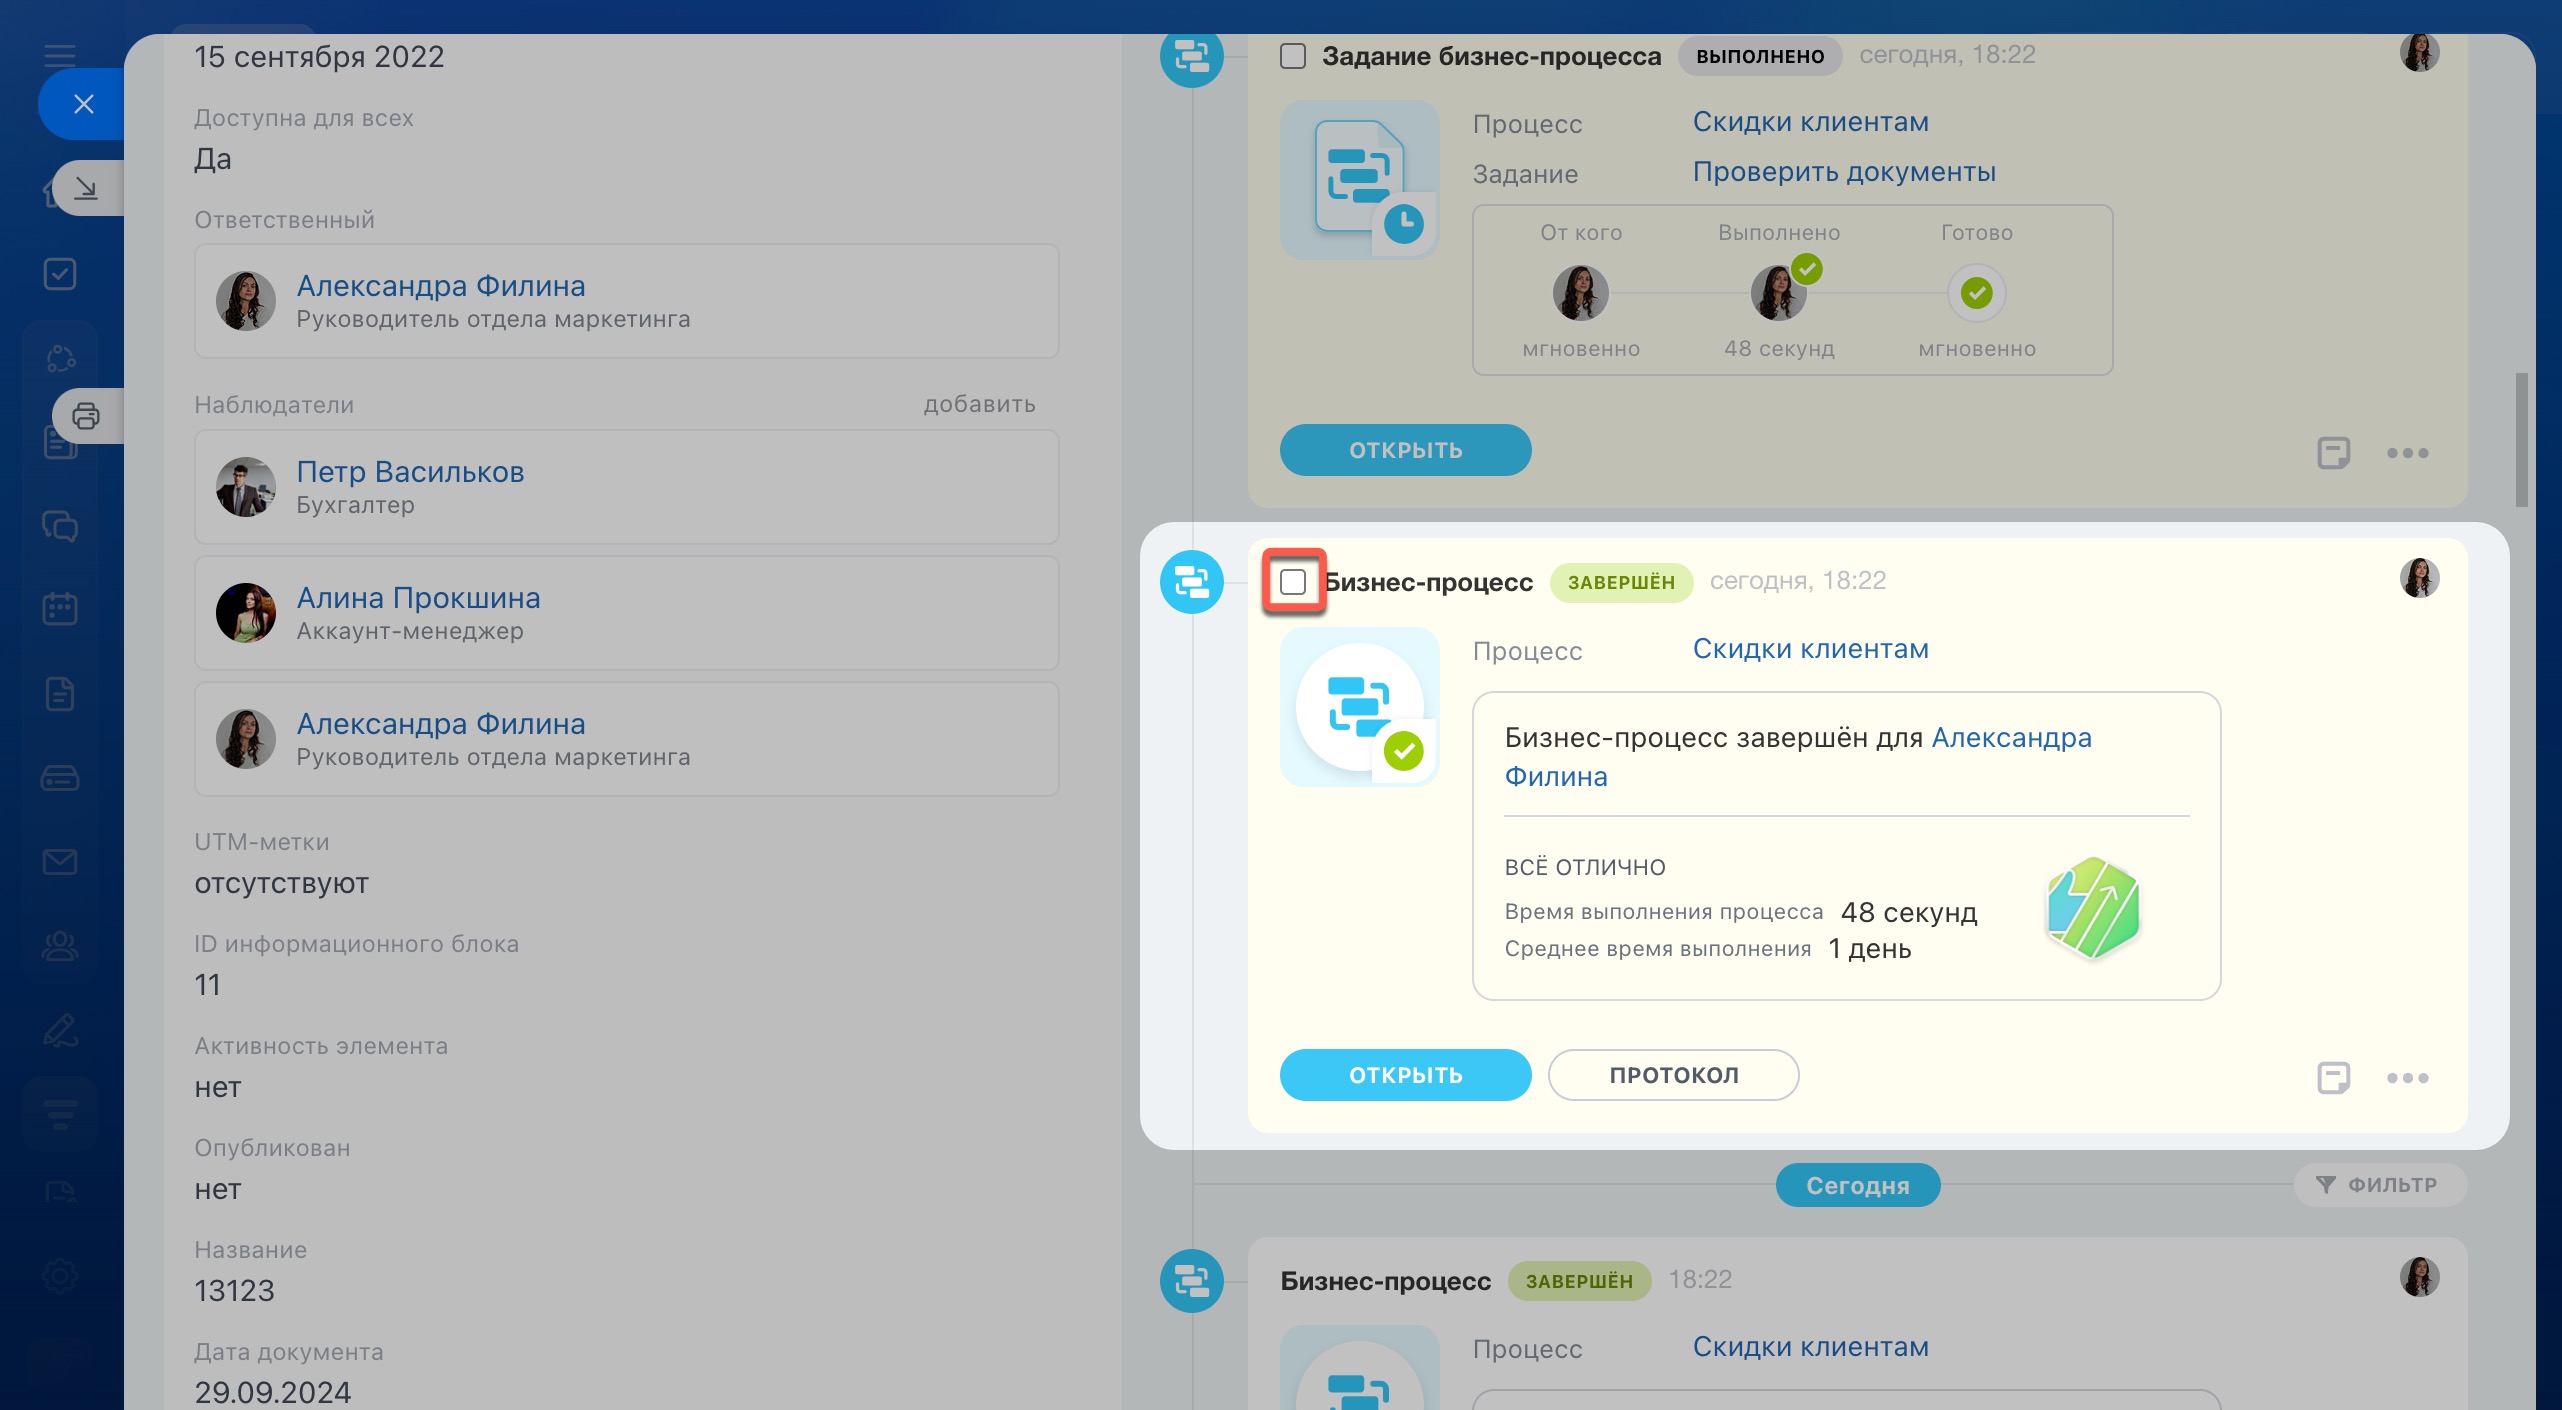Open the drive icon in left sidebar

point(60,778)
